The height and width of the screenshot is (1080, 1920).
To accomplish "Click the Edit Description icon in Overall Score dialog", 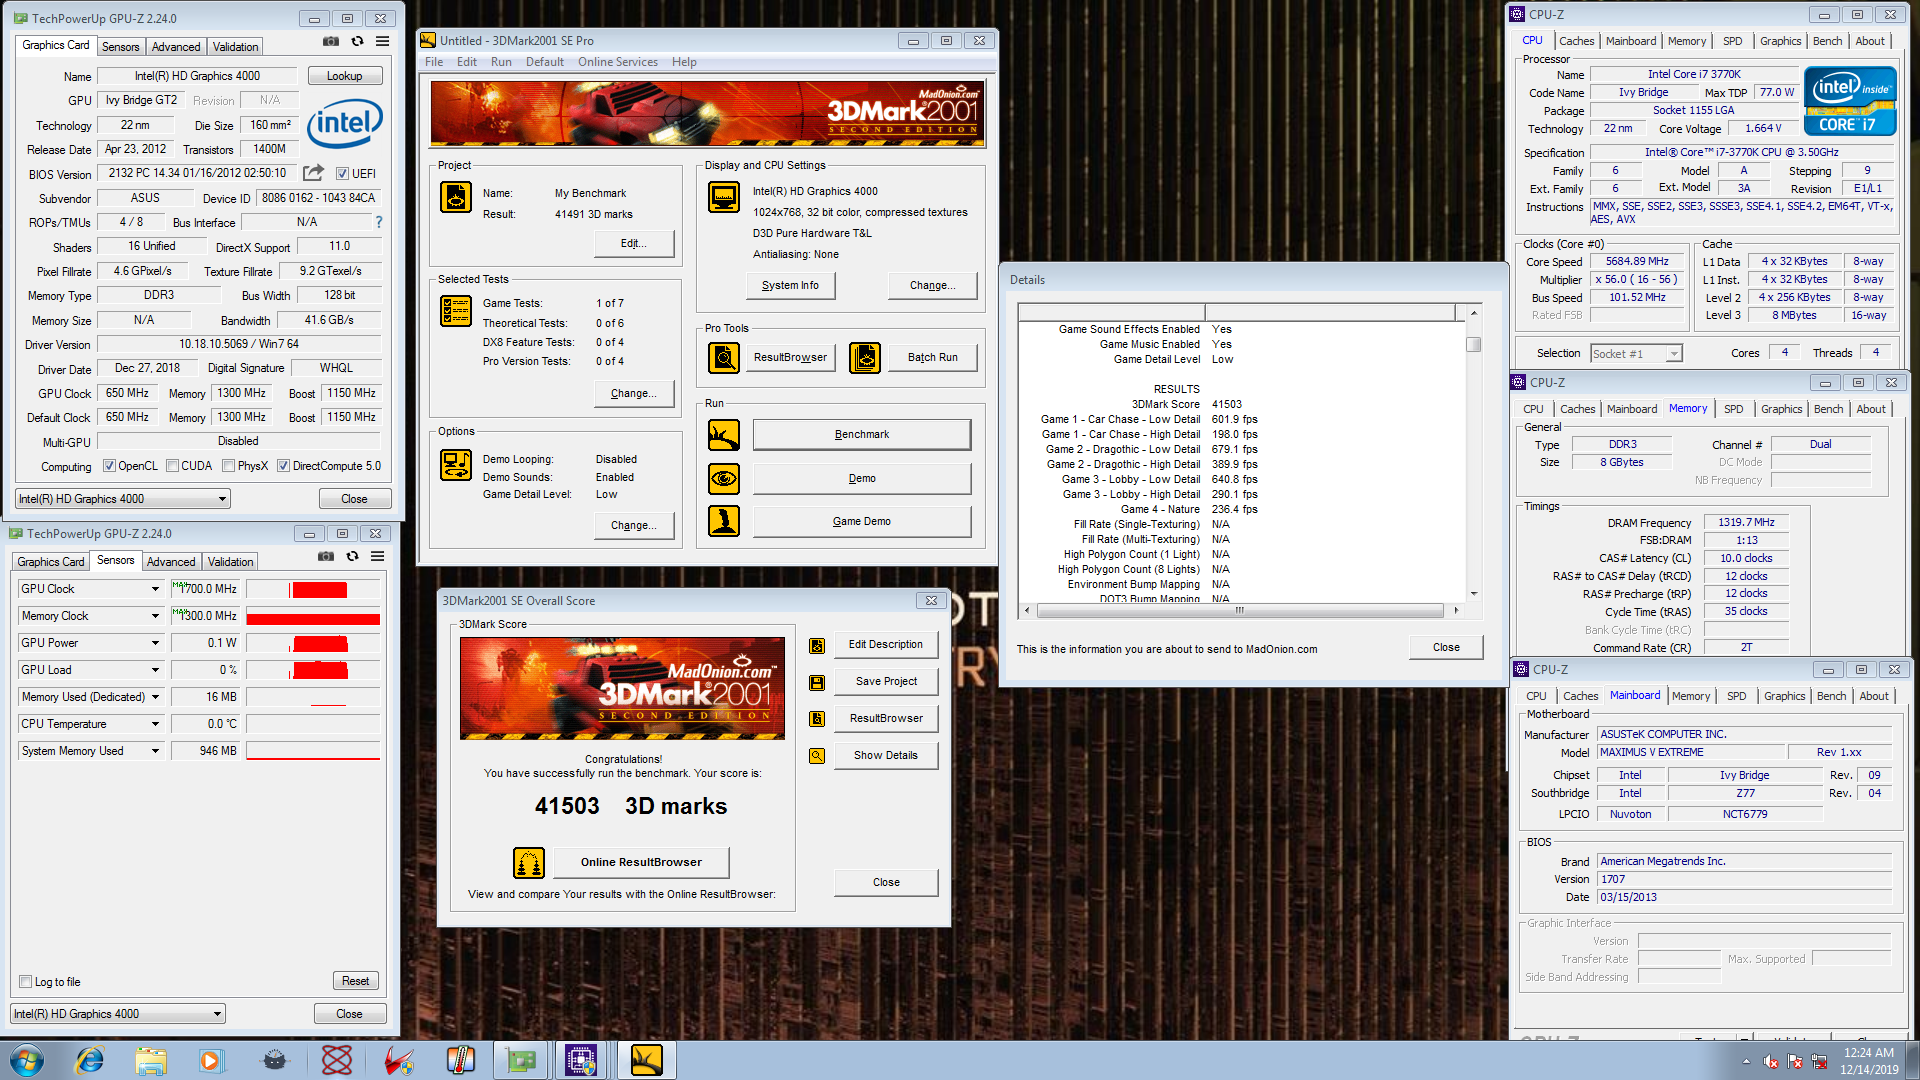I will pyautogui.click(x=817, y=645).
